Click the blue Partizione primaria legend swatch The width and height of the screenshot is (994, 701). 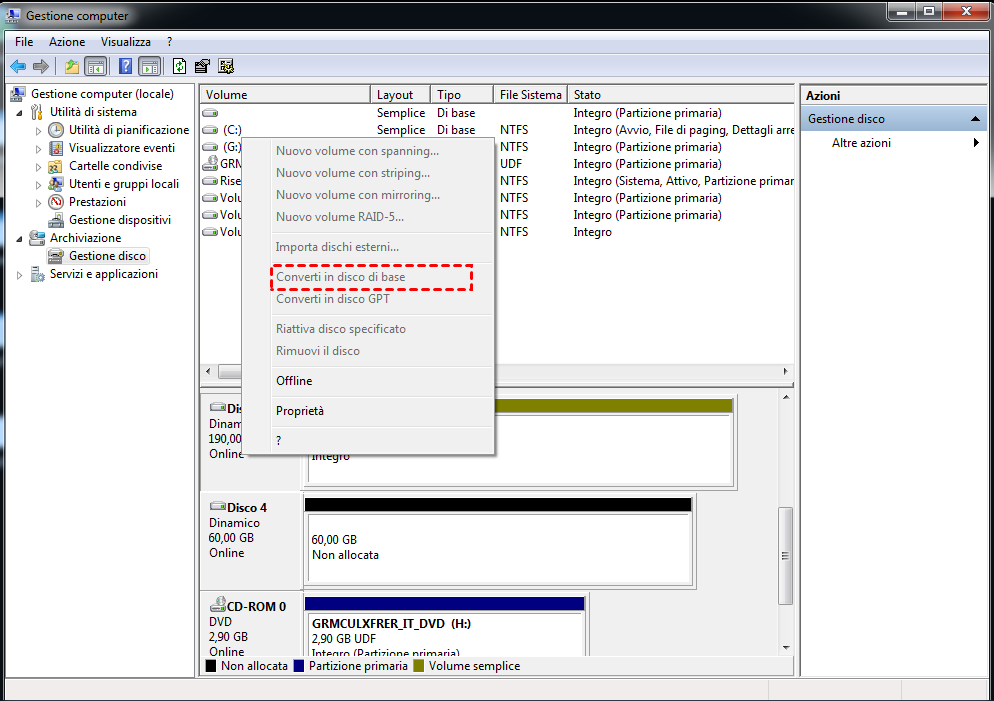[x=299, y=666]
